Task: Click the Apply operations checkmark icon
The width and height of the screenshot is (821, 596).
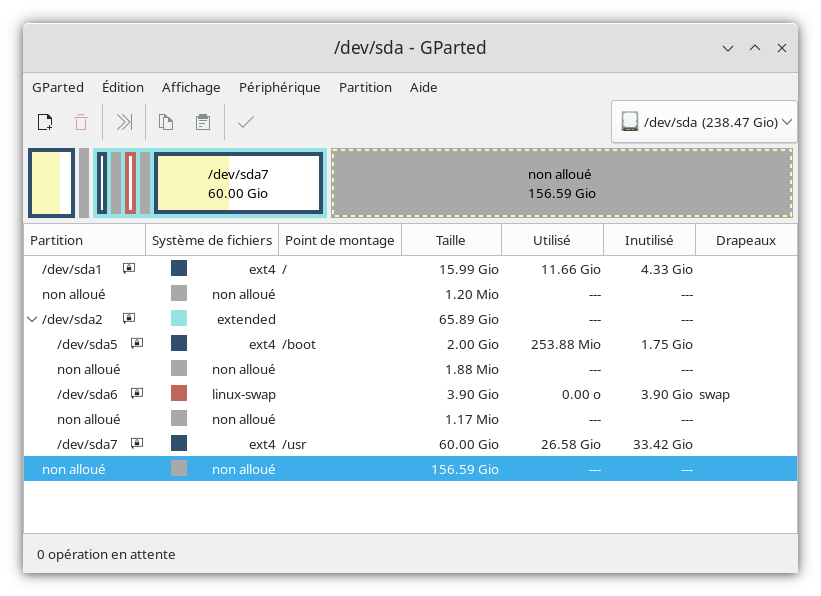Action: point(246,122)
